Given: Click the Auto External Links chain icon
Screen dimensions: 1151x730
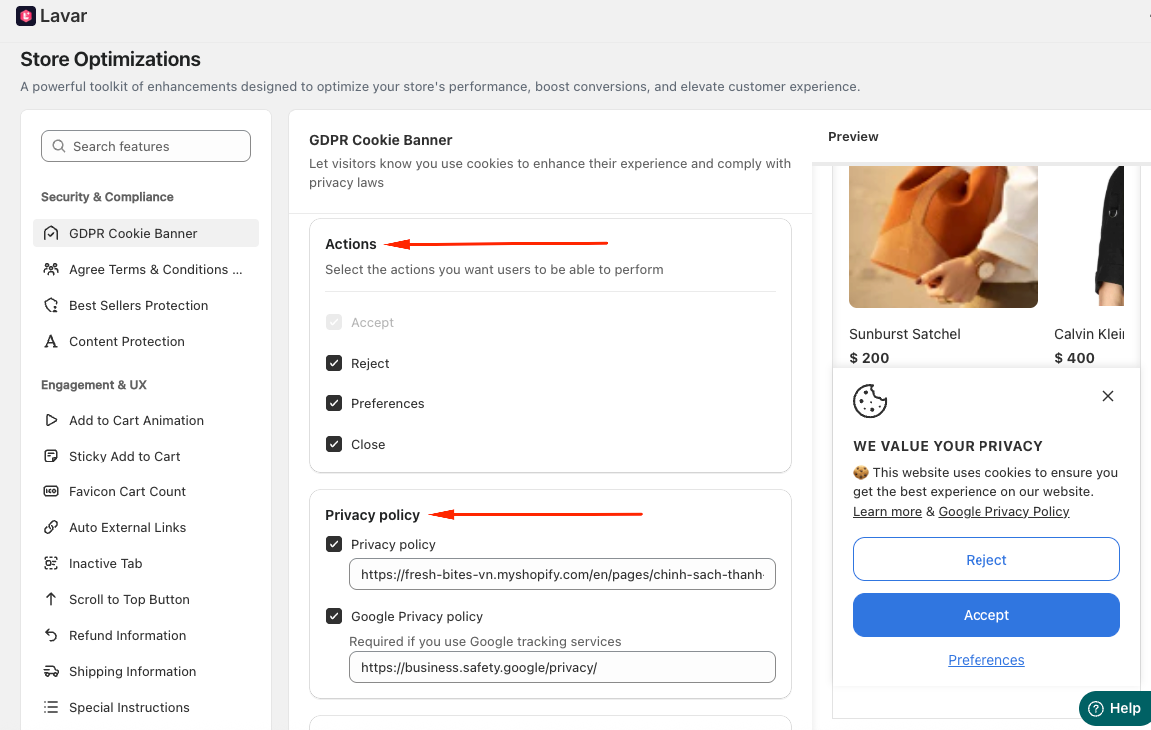Looking at the screenshot, I should click(51, 527).
